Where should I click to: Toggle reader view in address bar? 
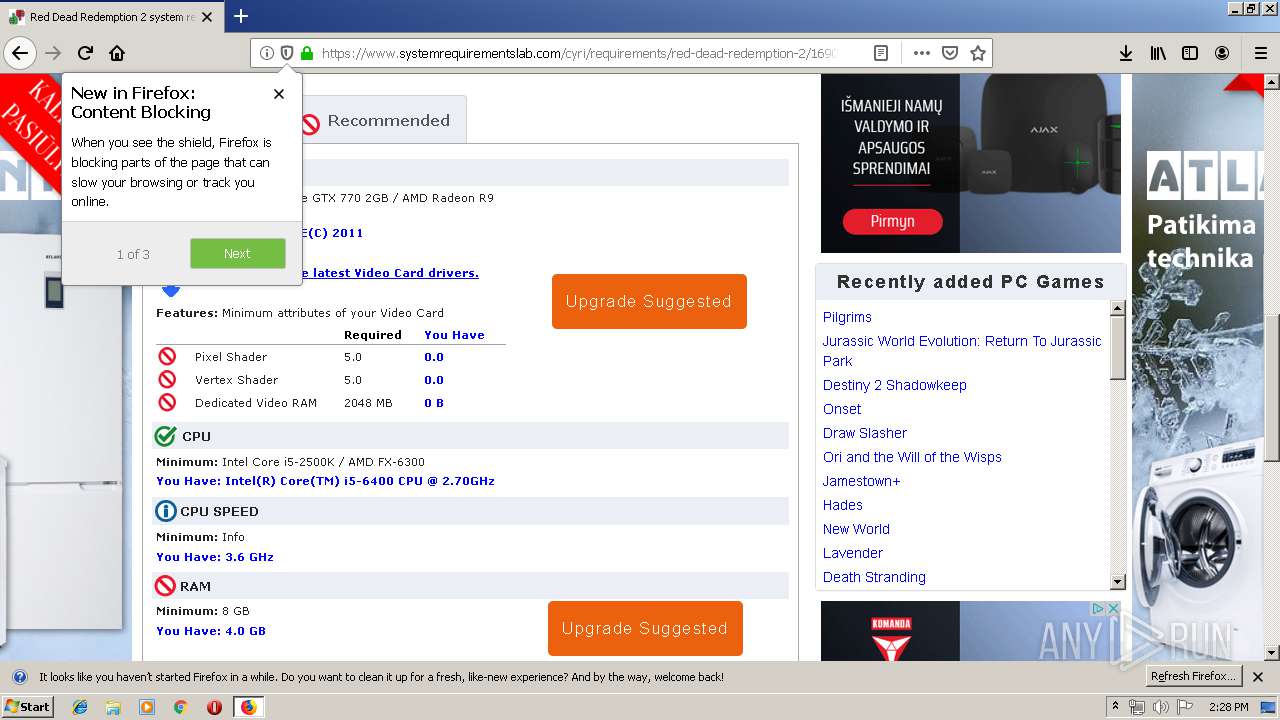881,53
